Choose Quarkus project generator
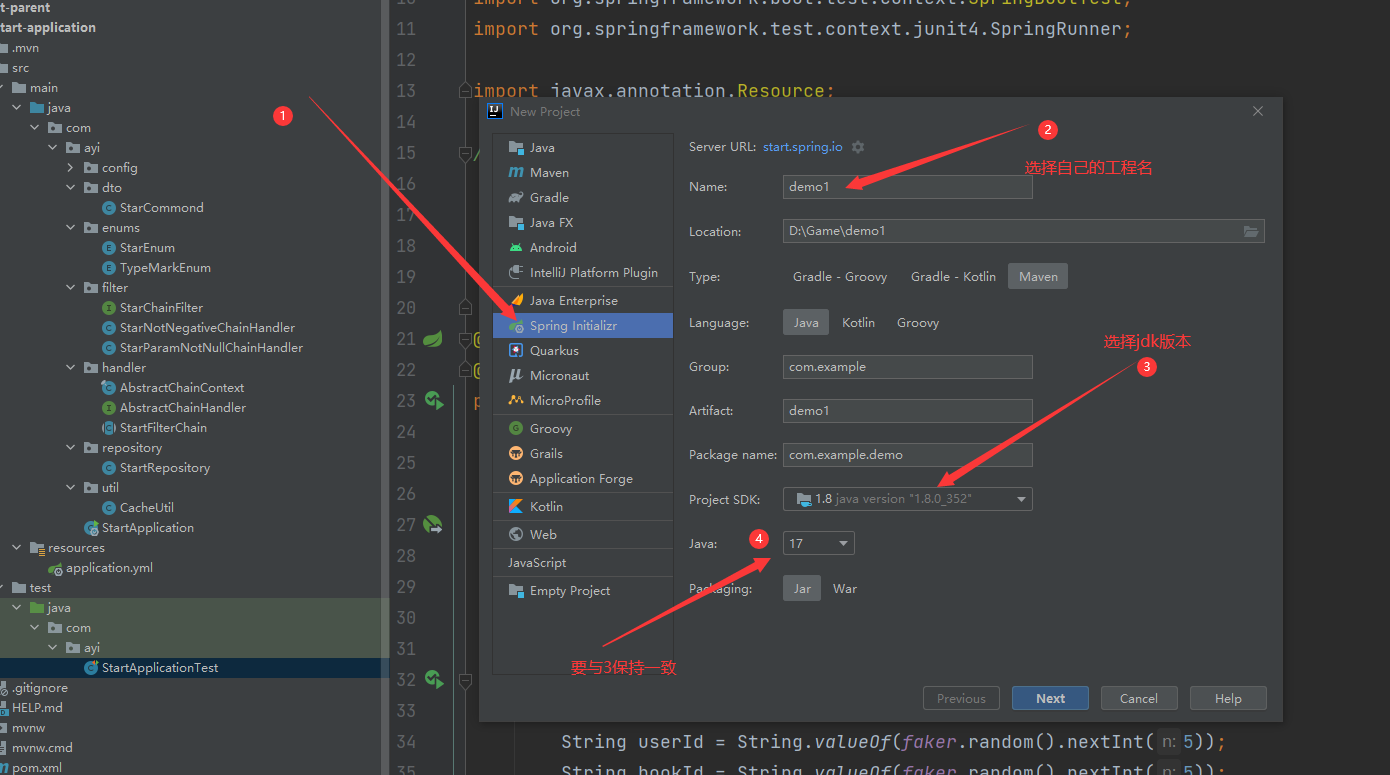Image resolution: width=1390 pixels, height=775 pixels. tap(583, 350)
